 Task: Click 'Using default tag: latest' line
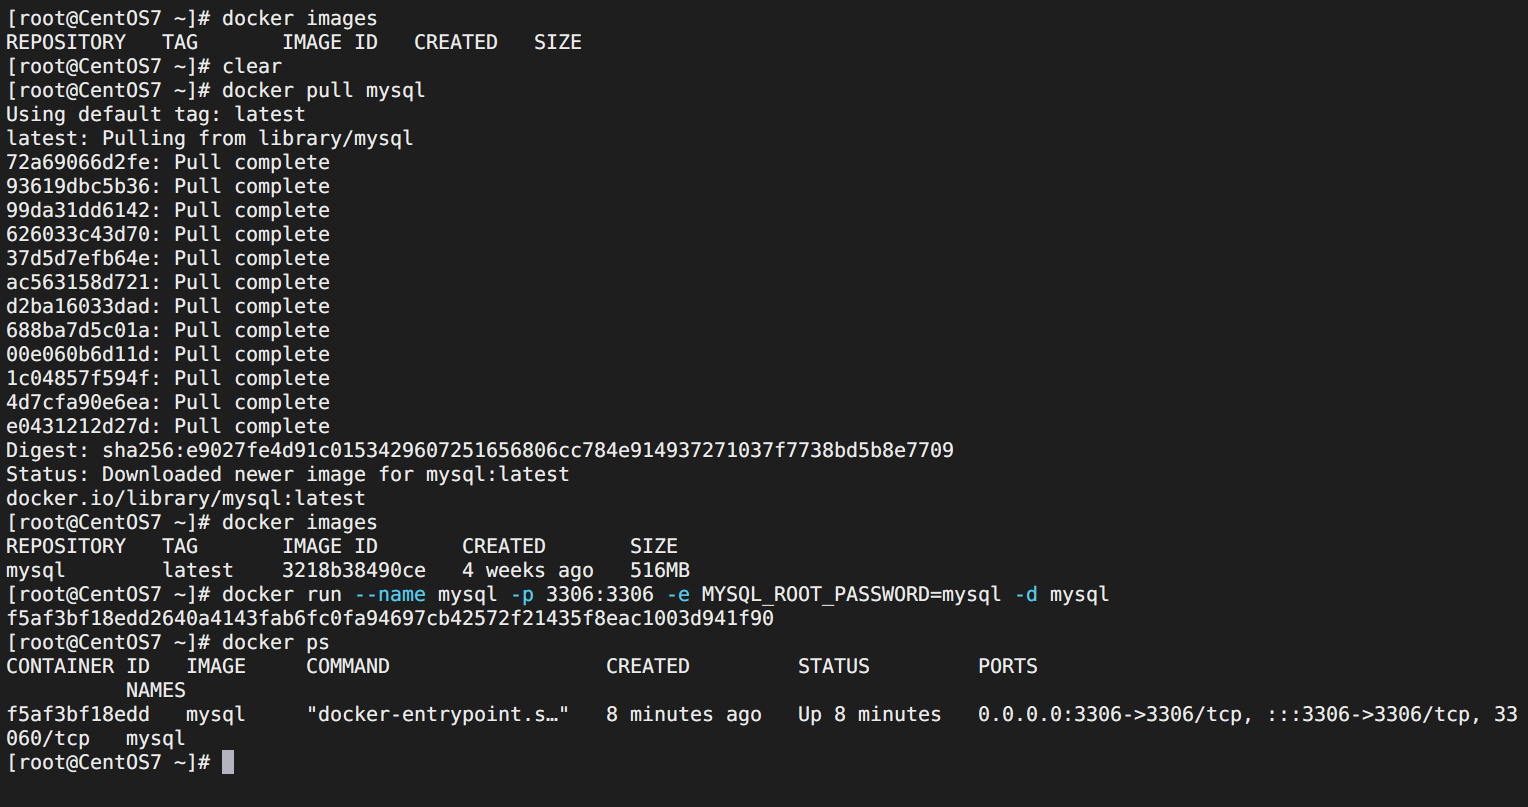pyautogui.click(x=156, y=114)
